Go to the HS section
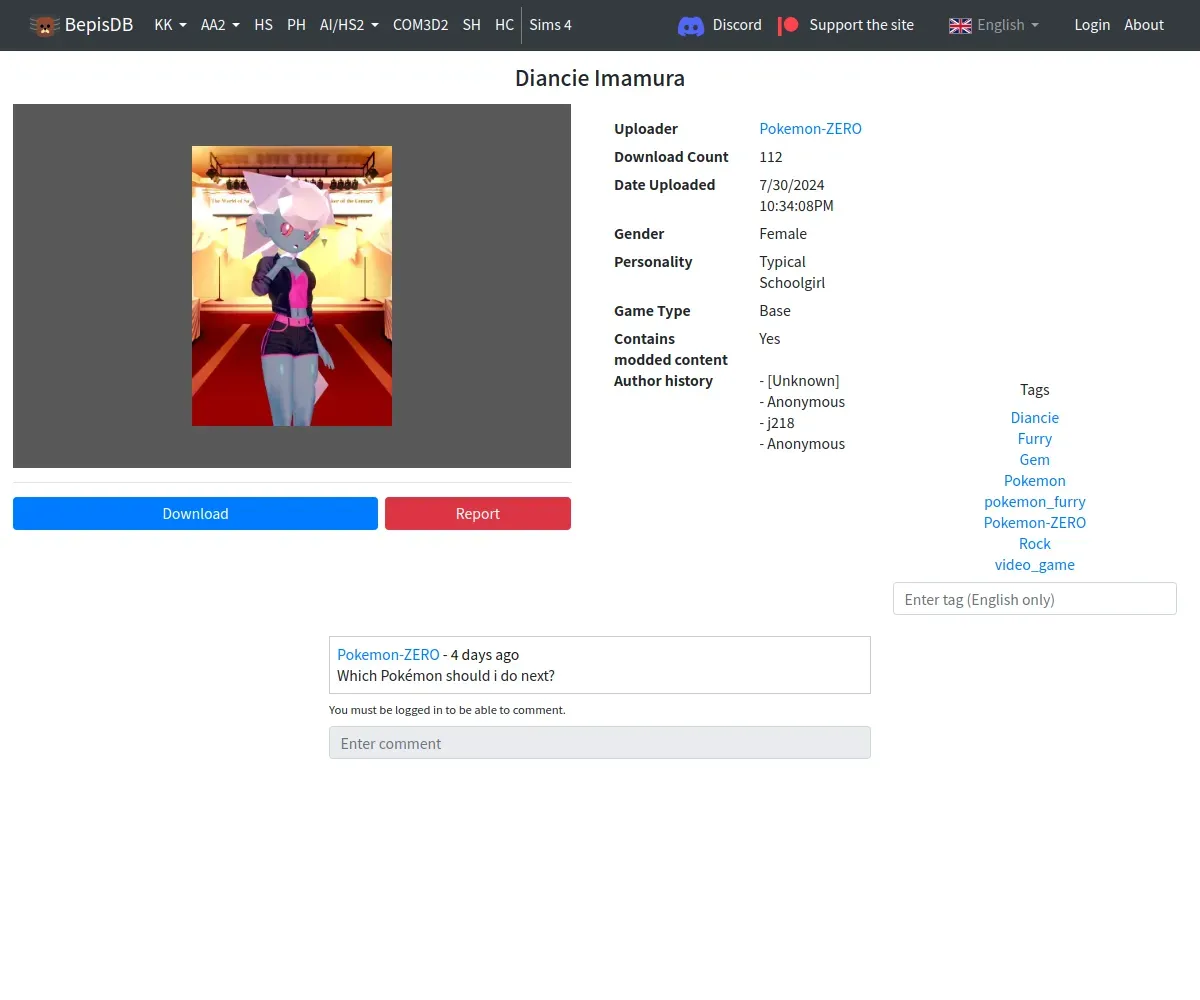 coord(263,25)
